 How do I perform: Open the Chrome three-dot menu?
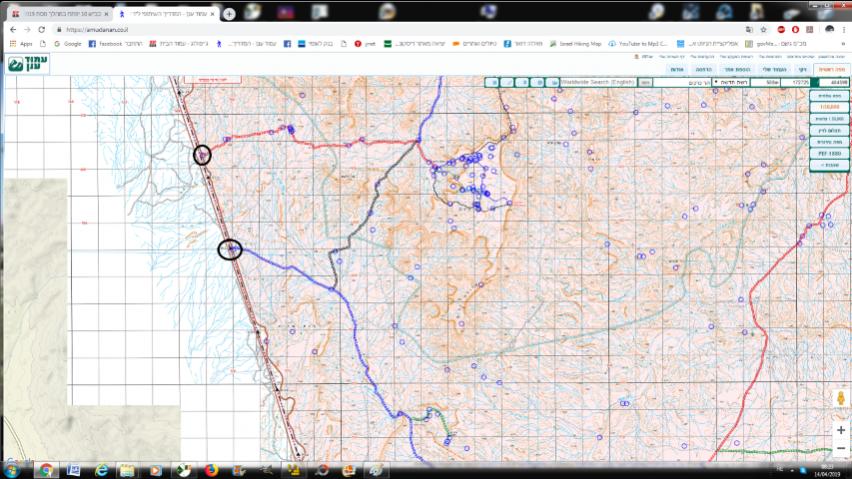843,29
